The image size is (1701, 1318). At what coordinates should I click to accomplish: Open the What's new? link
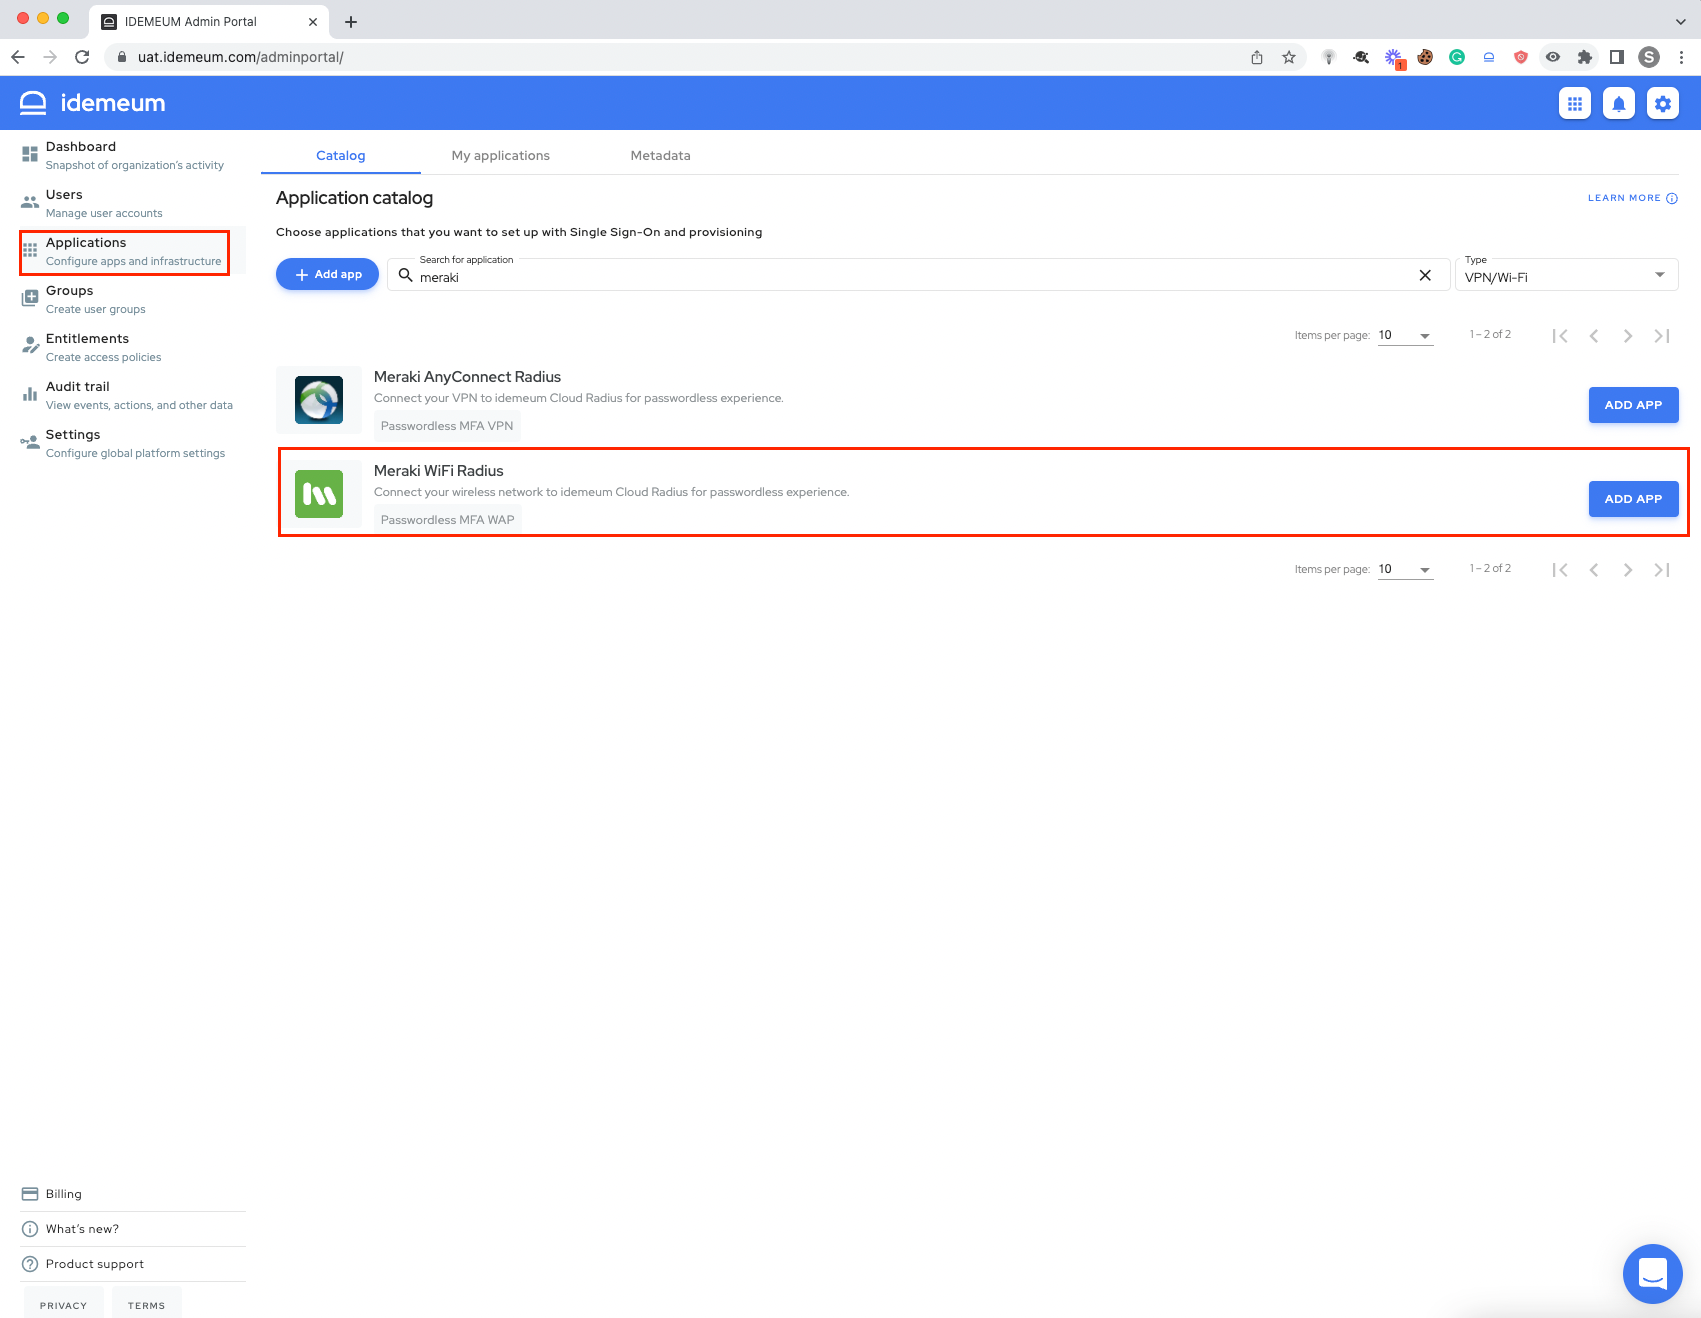[132, 1229]
